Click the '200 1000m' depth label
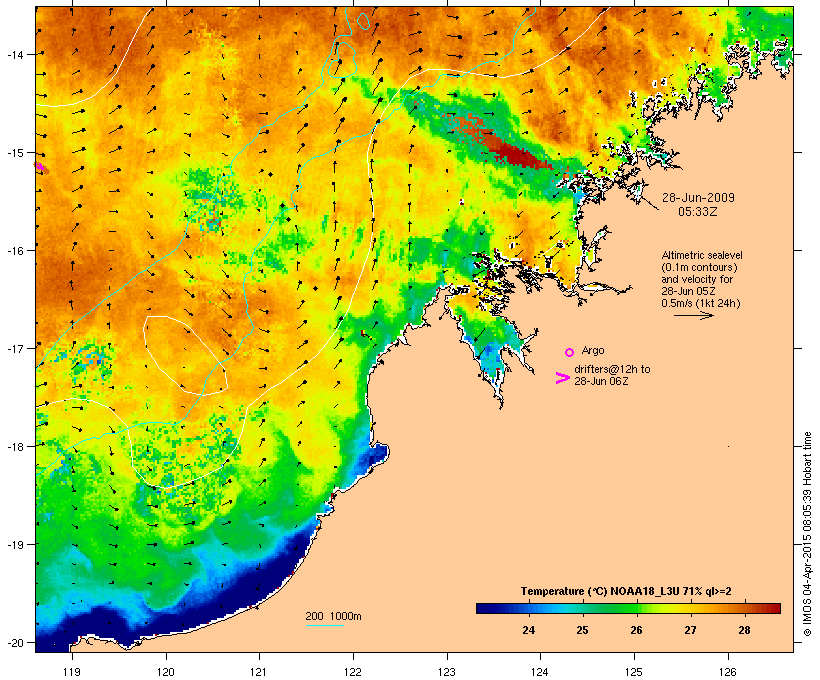820x680 pixels. [333, 616]
